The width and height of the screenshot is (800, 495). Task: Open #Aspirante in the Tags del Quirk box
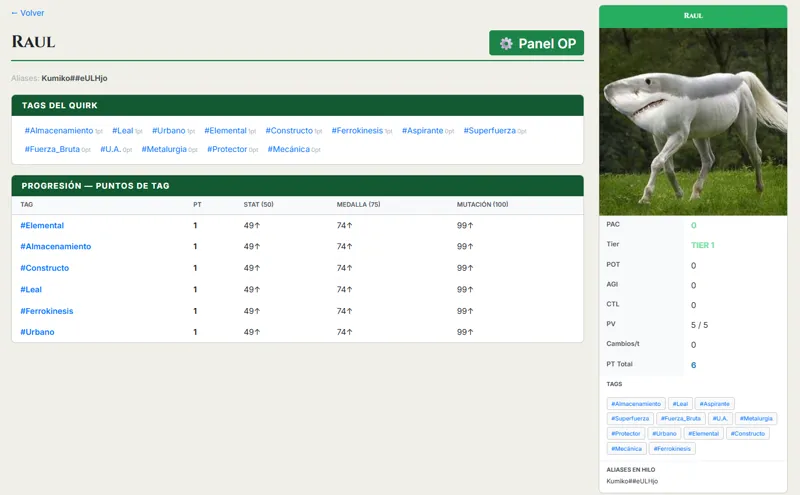pyautogui.click(x=422, y=131)
